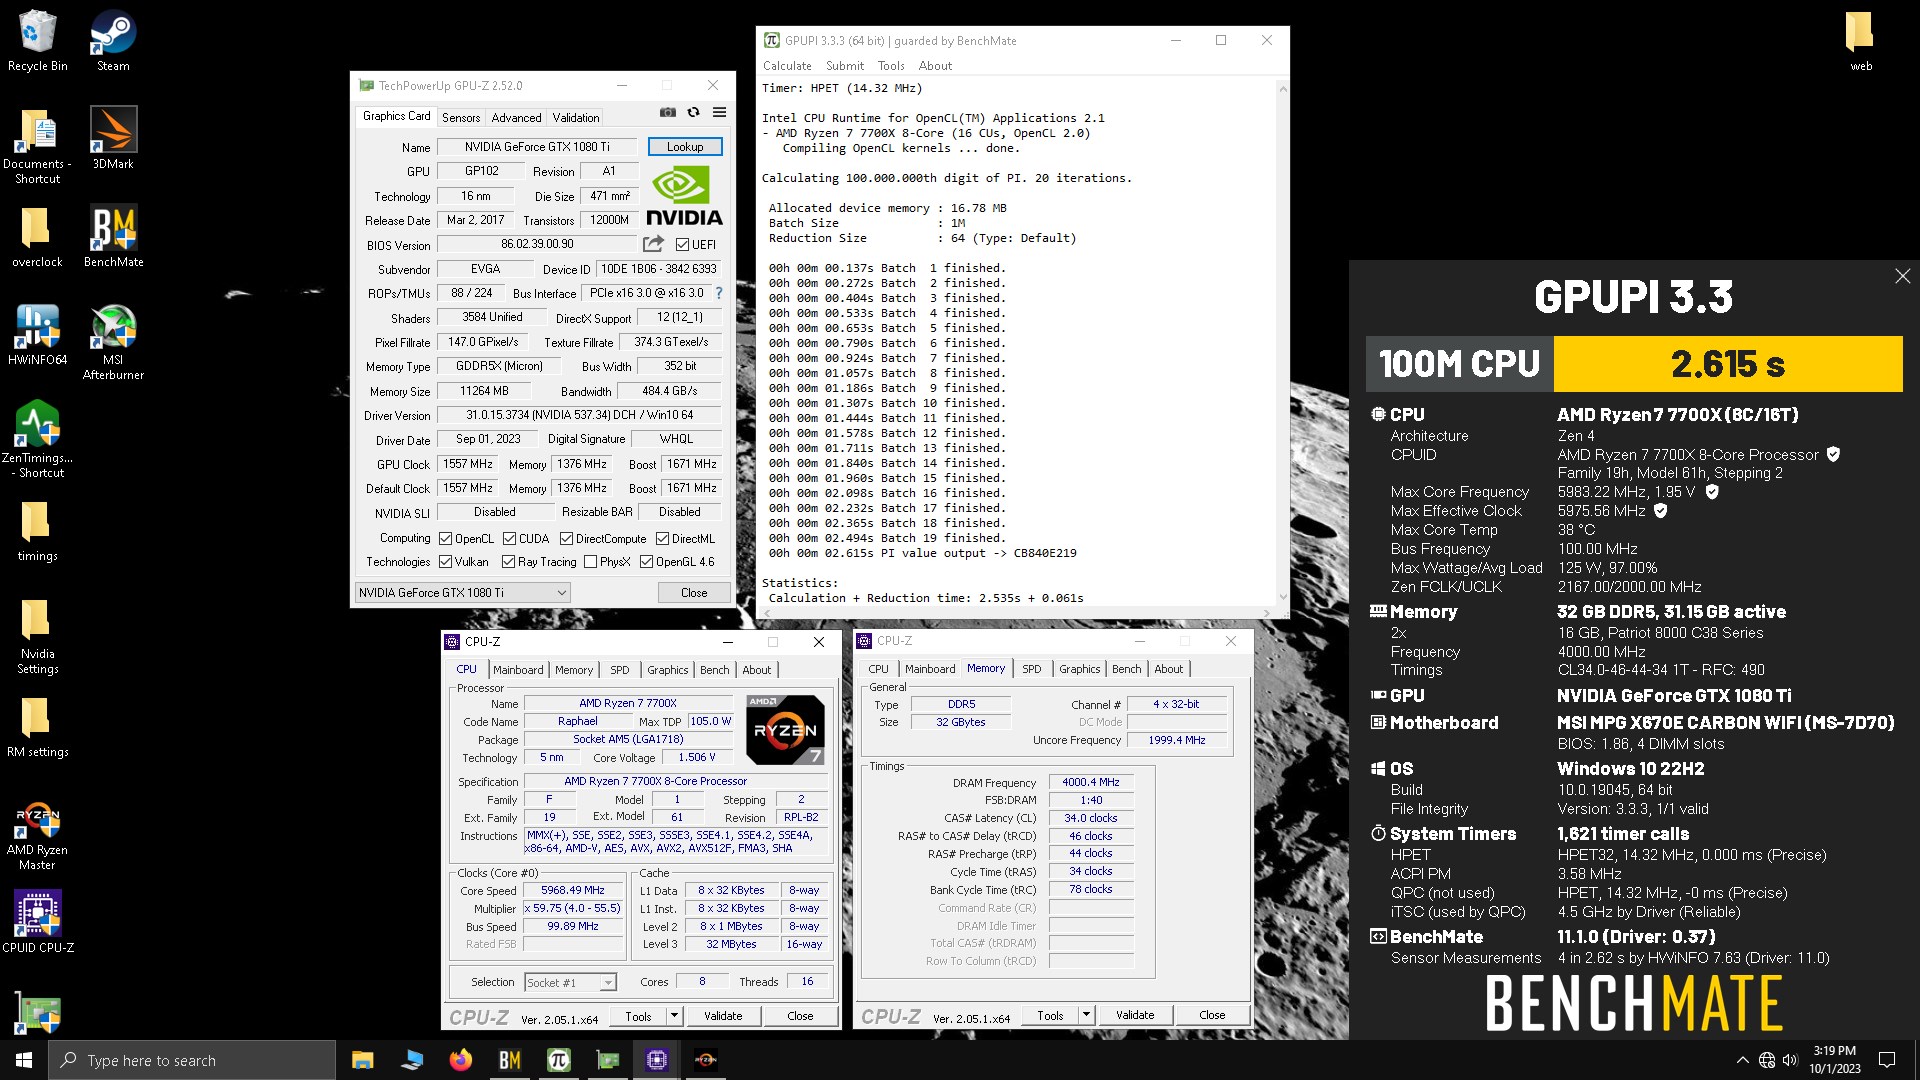Toggle PhysX checkbox in GPU-Z
1920x1080 pixels.
[x=590, y=562]
